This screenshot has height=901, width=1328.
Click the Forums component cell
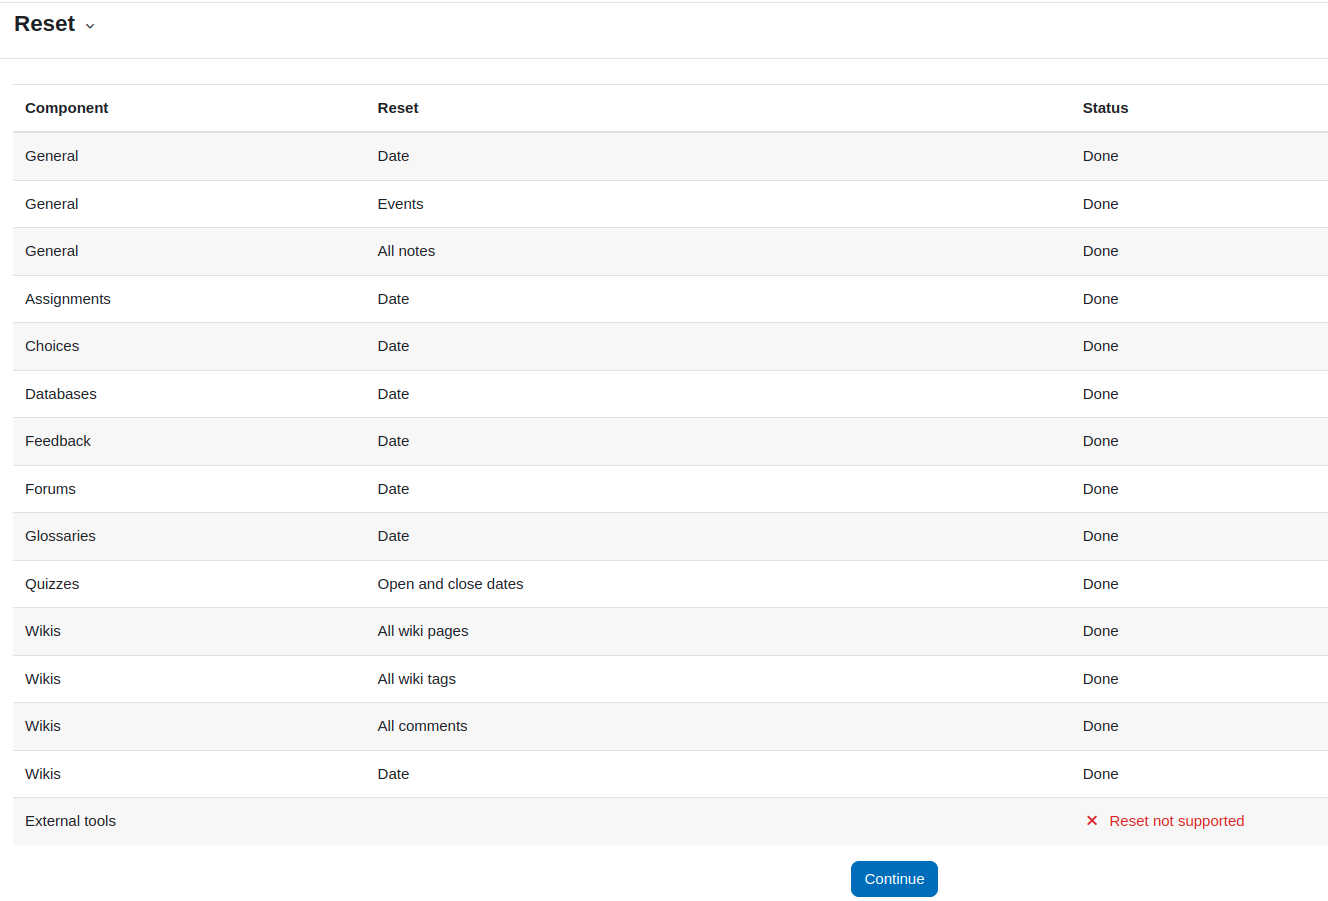(x=50, y=489)
